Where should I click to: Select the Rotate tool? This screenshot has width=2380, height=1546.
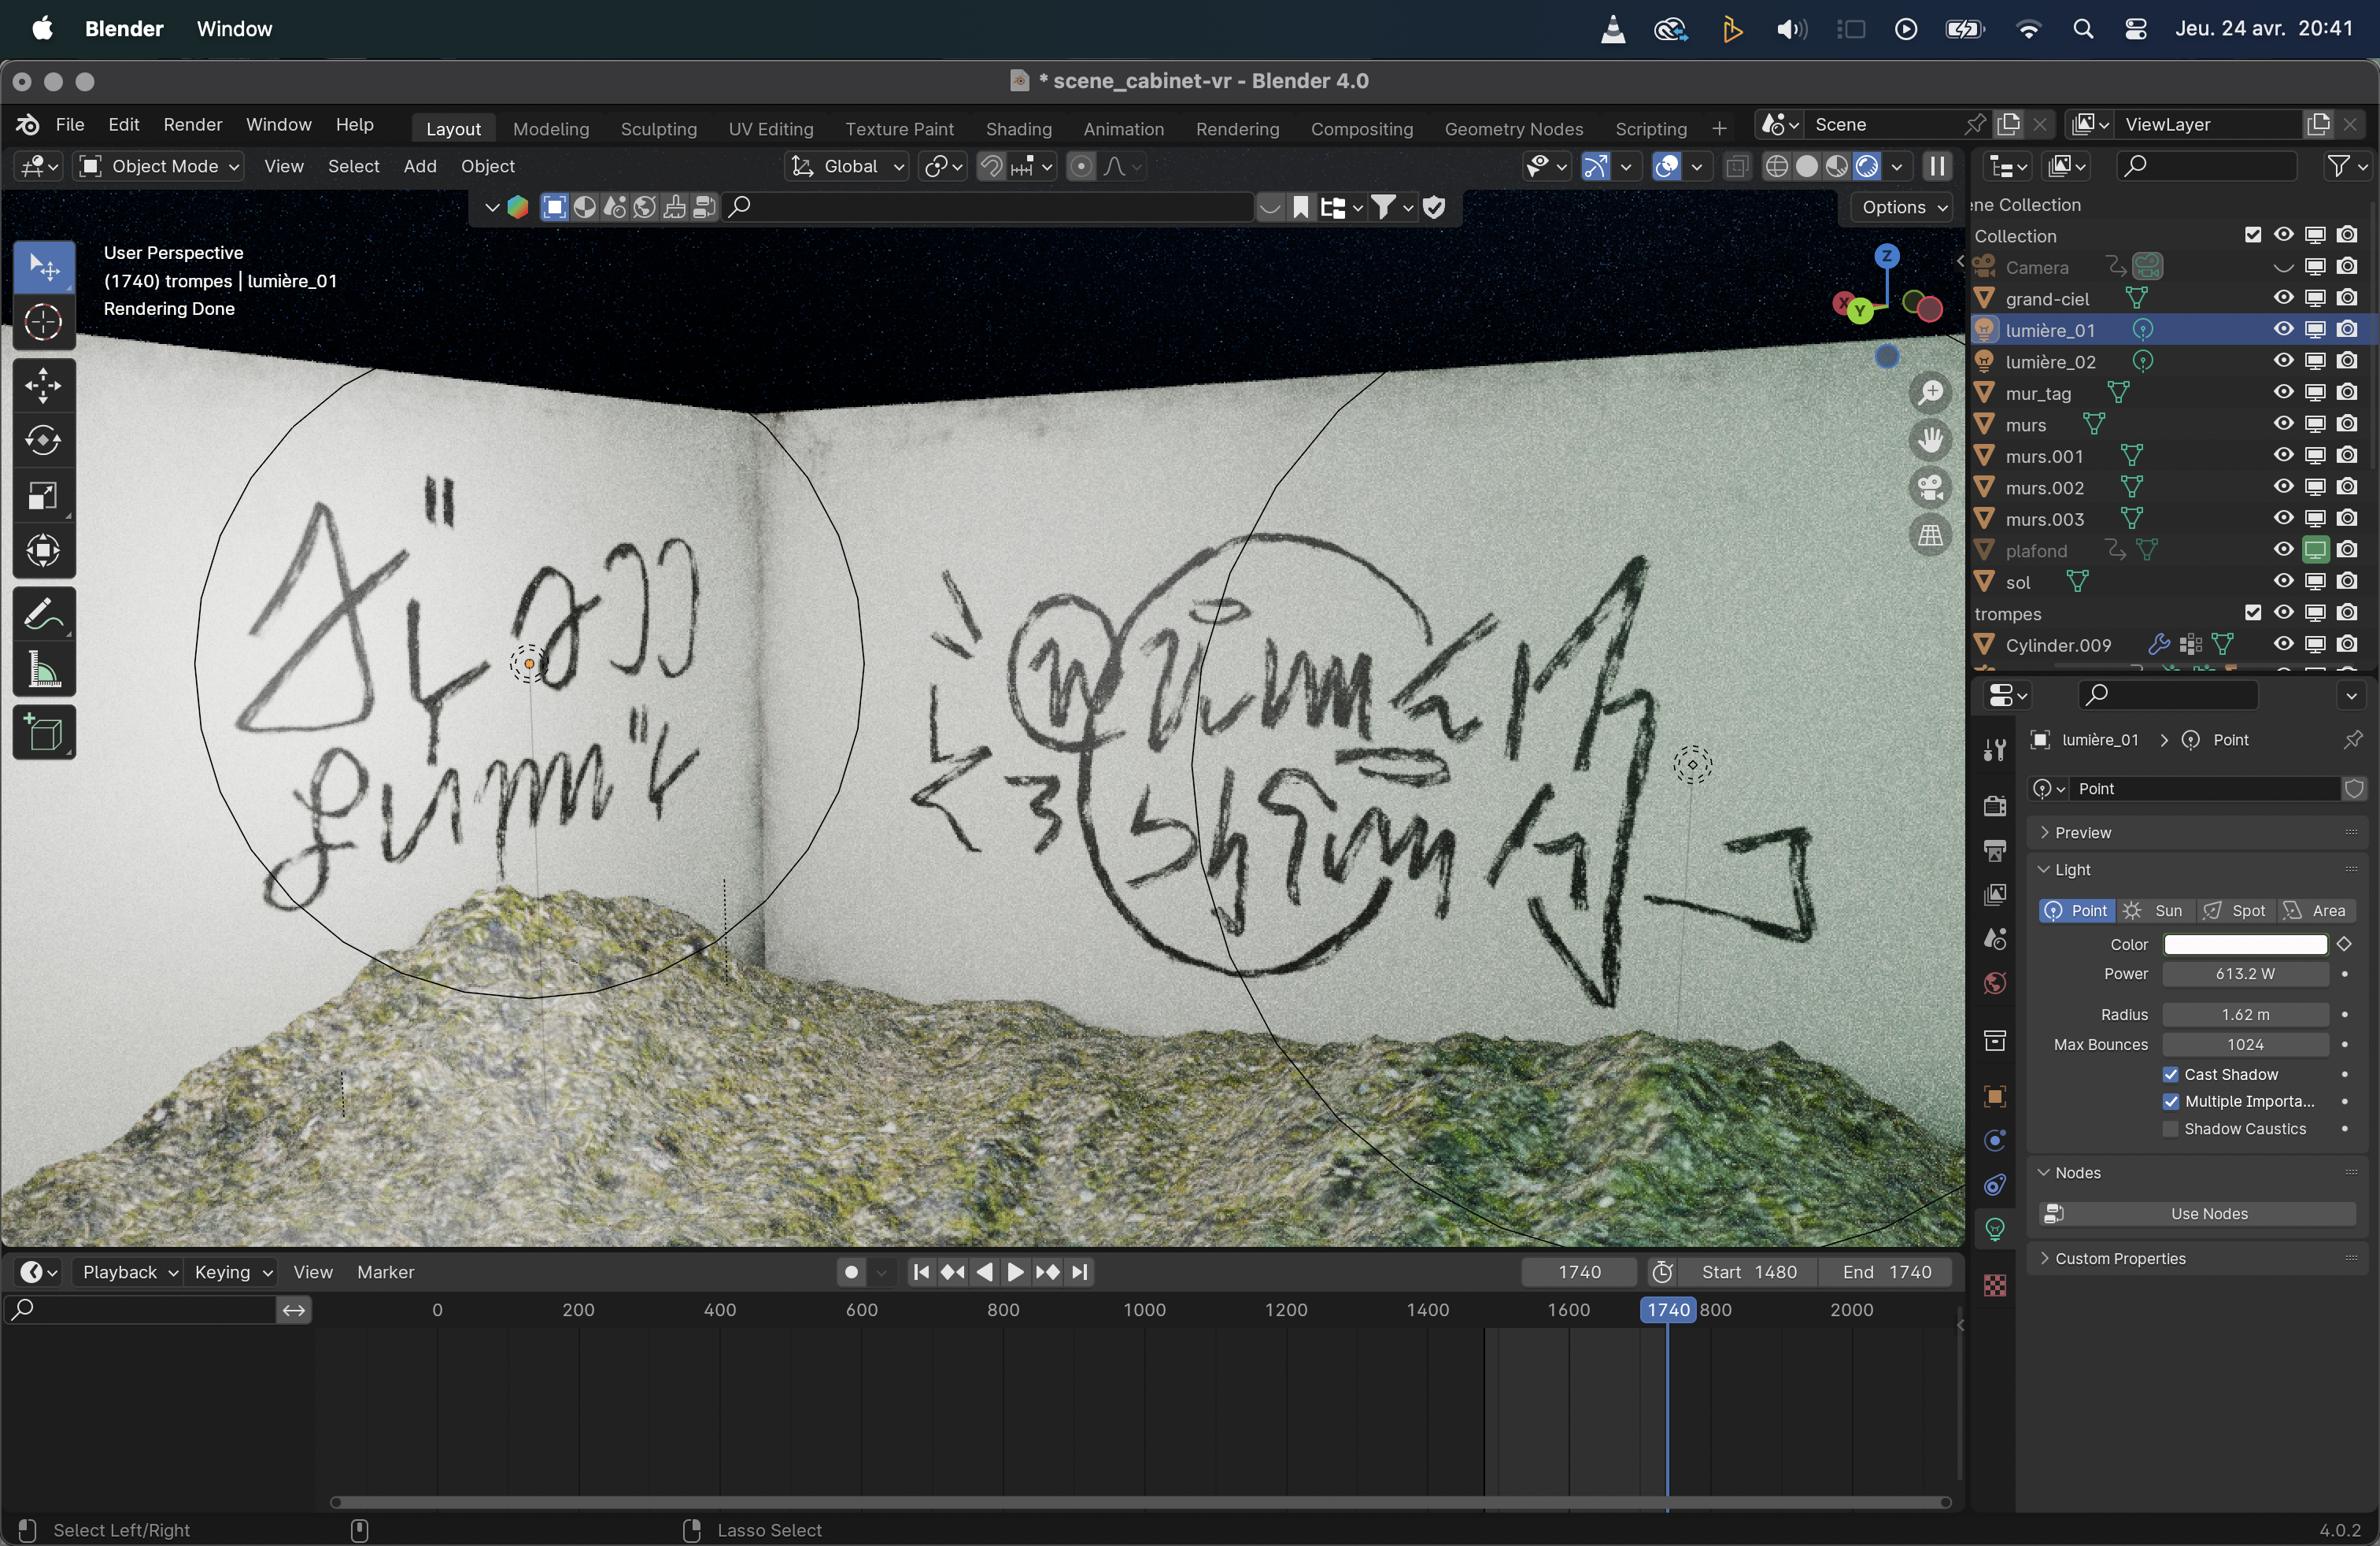(43, 440)
